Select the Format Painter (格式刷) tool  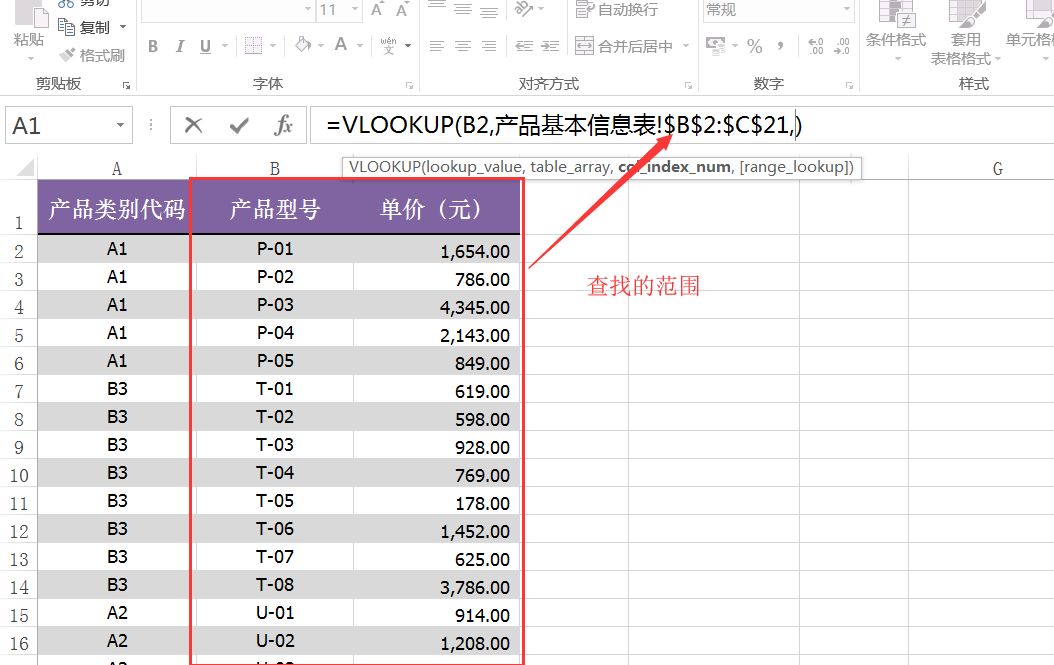click(92, 55)
